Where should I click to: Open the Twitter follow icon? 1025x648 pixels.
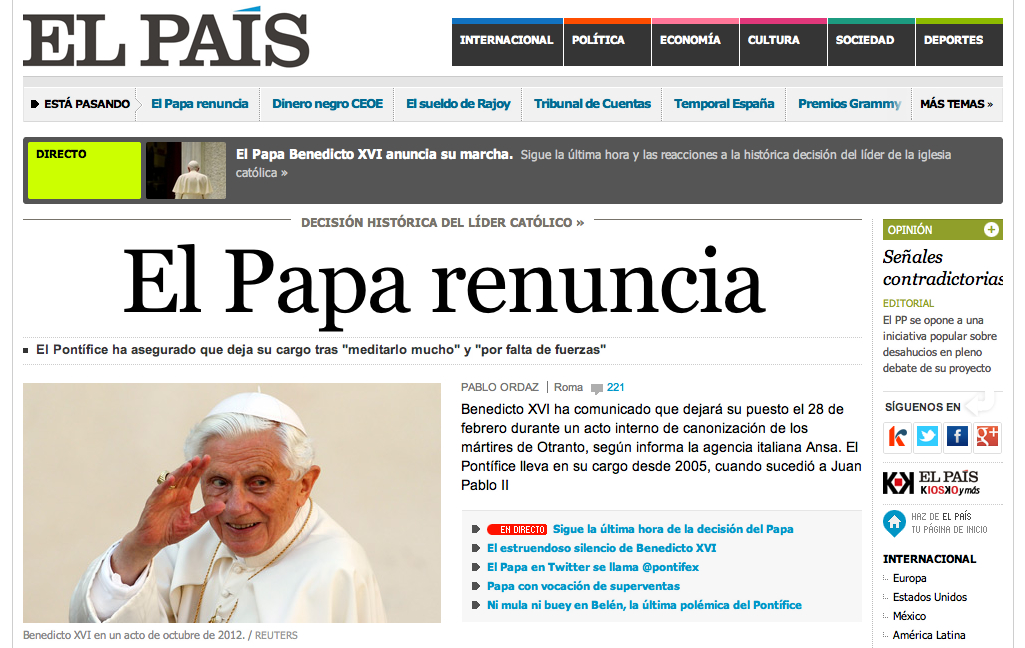pyautogui.click(x=927, y=437)
